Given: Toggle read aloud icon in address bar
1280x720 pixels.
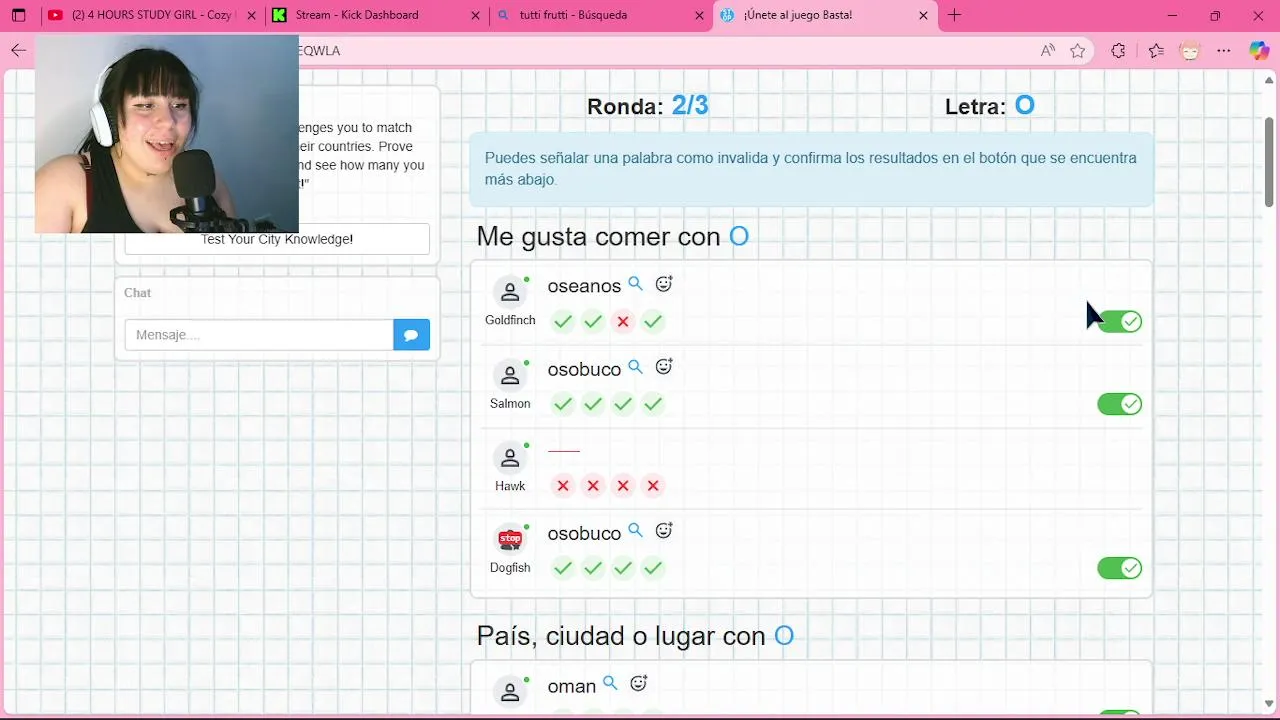Looking at the screenshot, I should [x=1047, y=50].
